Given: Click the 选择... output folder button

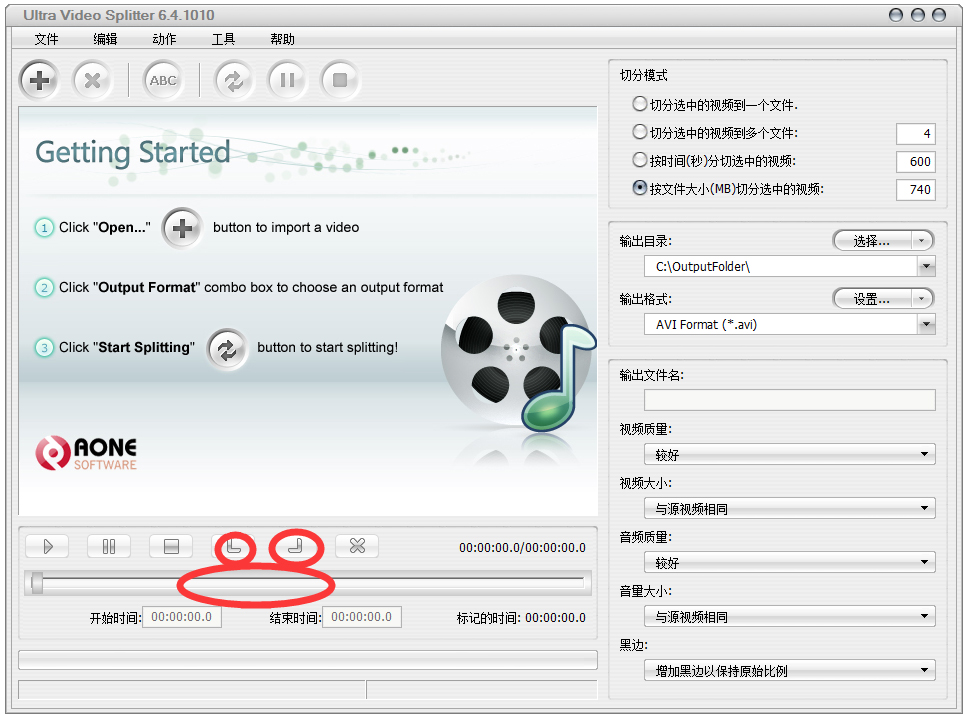Looking at the screenshot, I should coord(882,241).
